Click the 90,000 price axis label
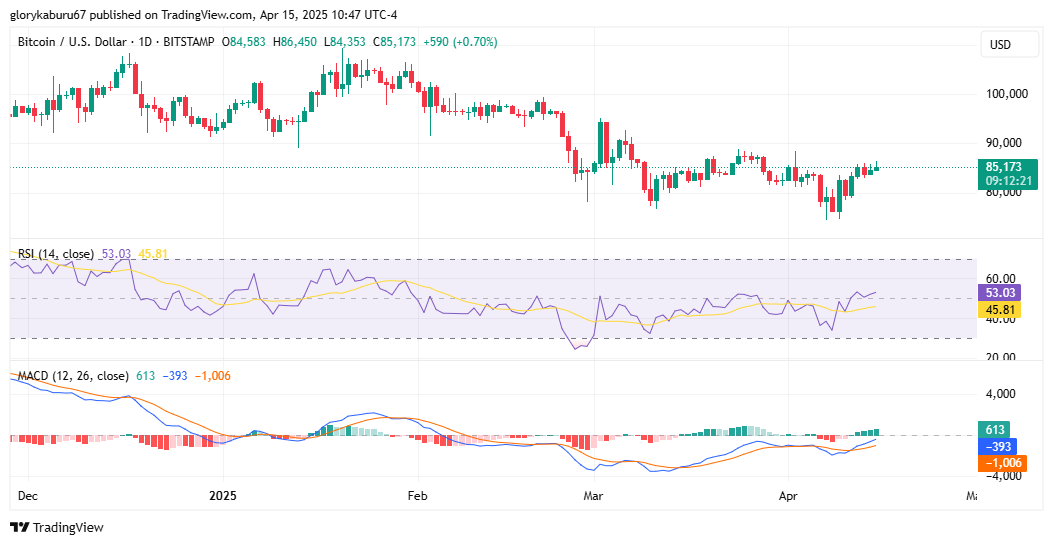 pyautogui.click(x=1003, y=142)
